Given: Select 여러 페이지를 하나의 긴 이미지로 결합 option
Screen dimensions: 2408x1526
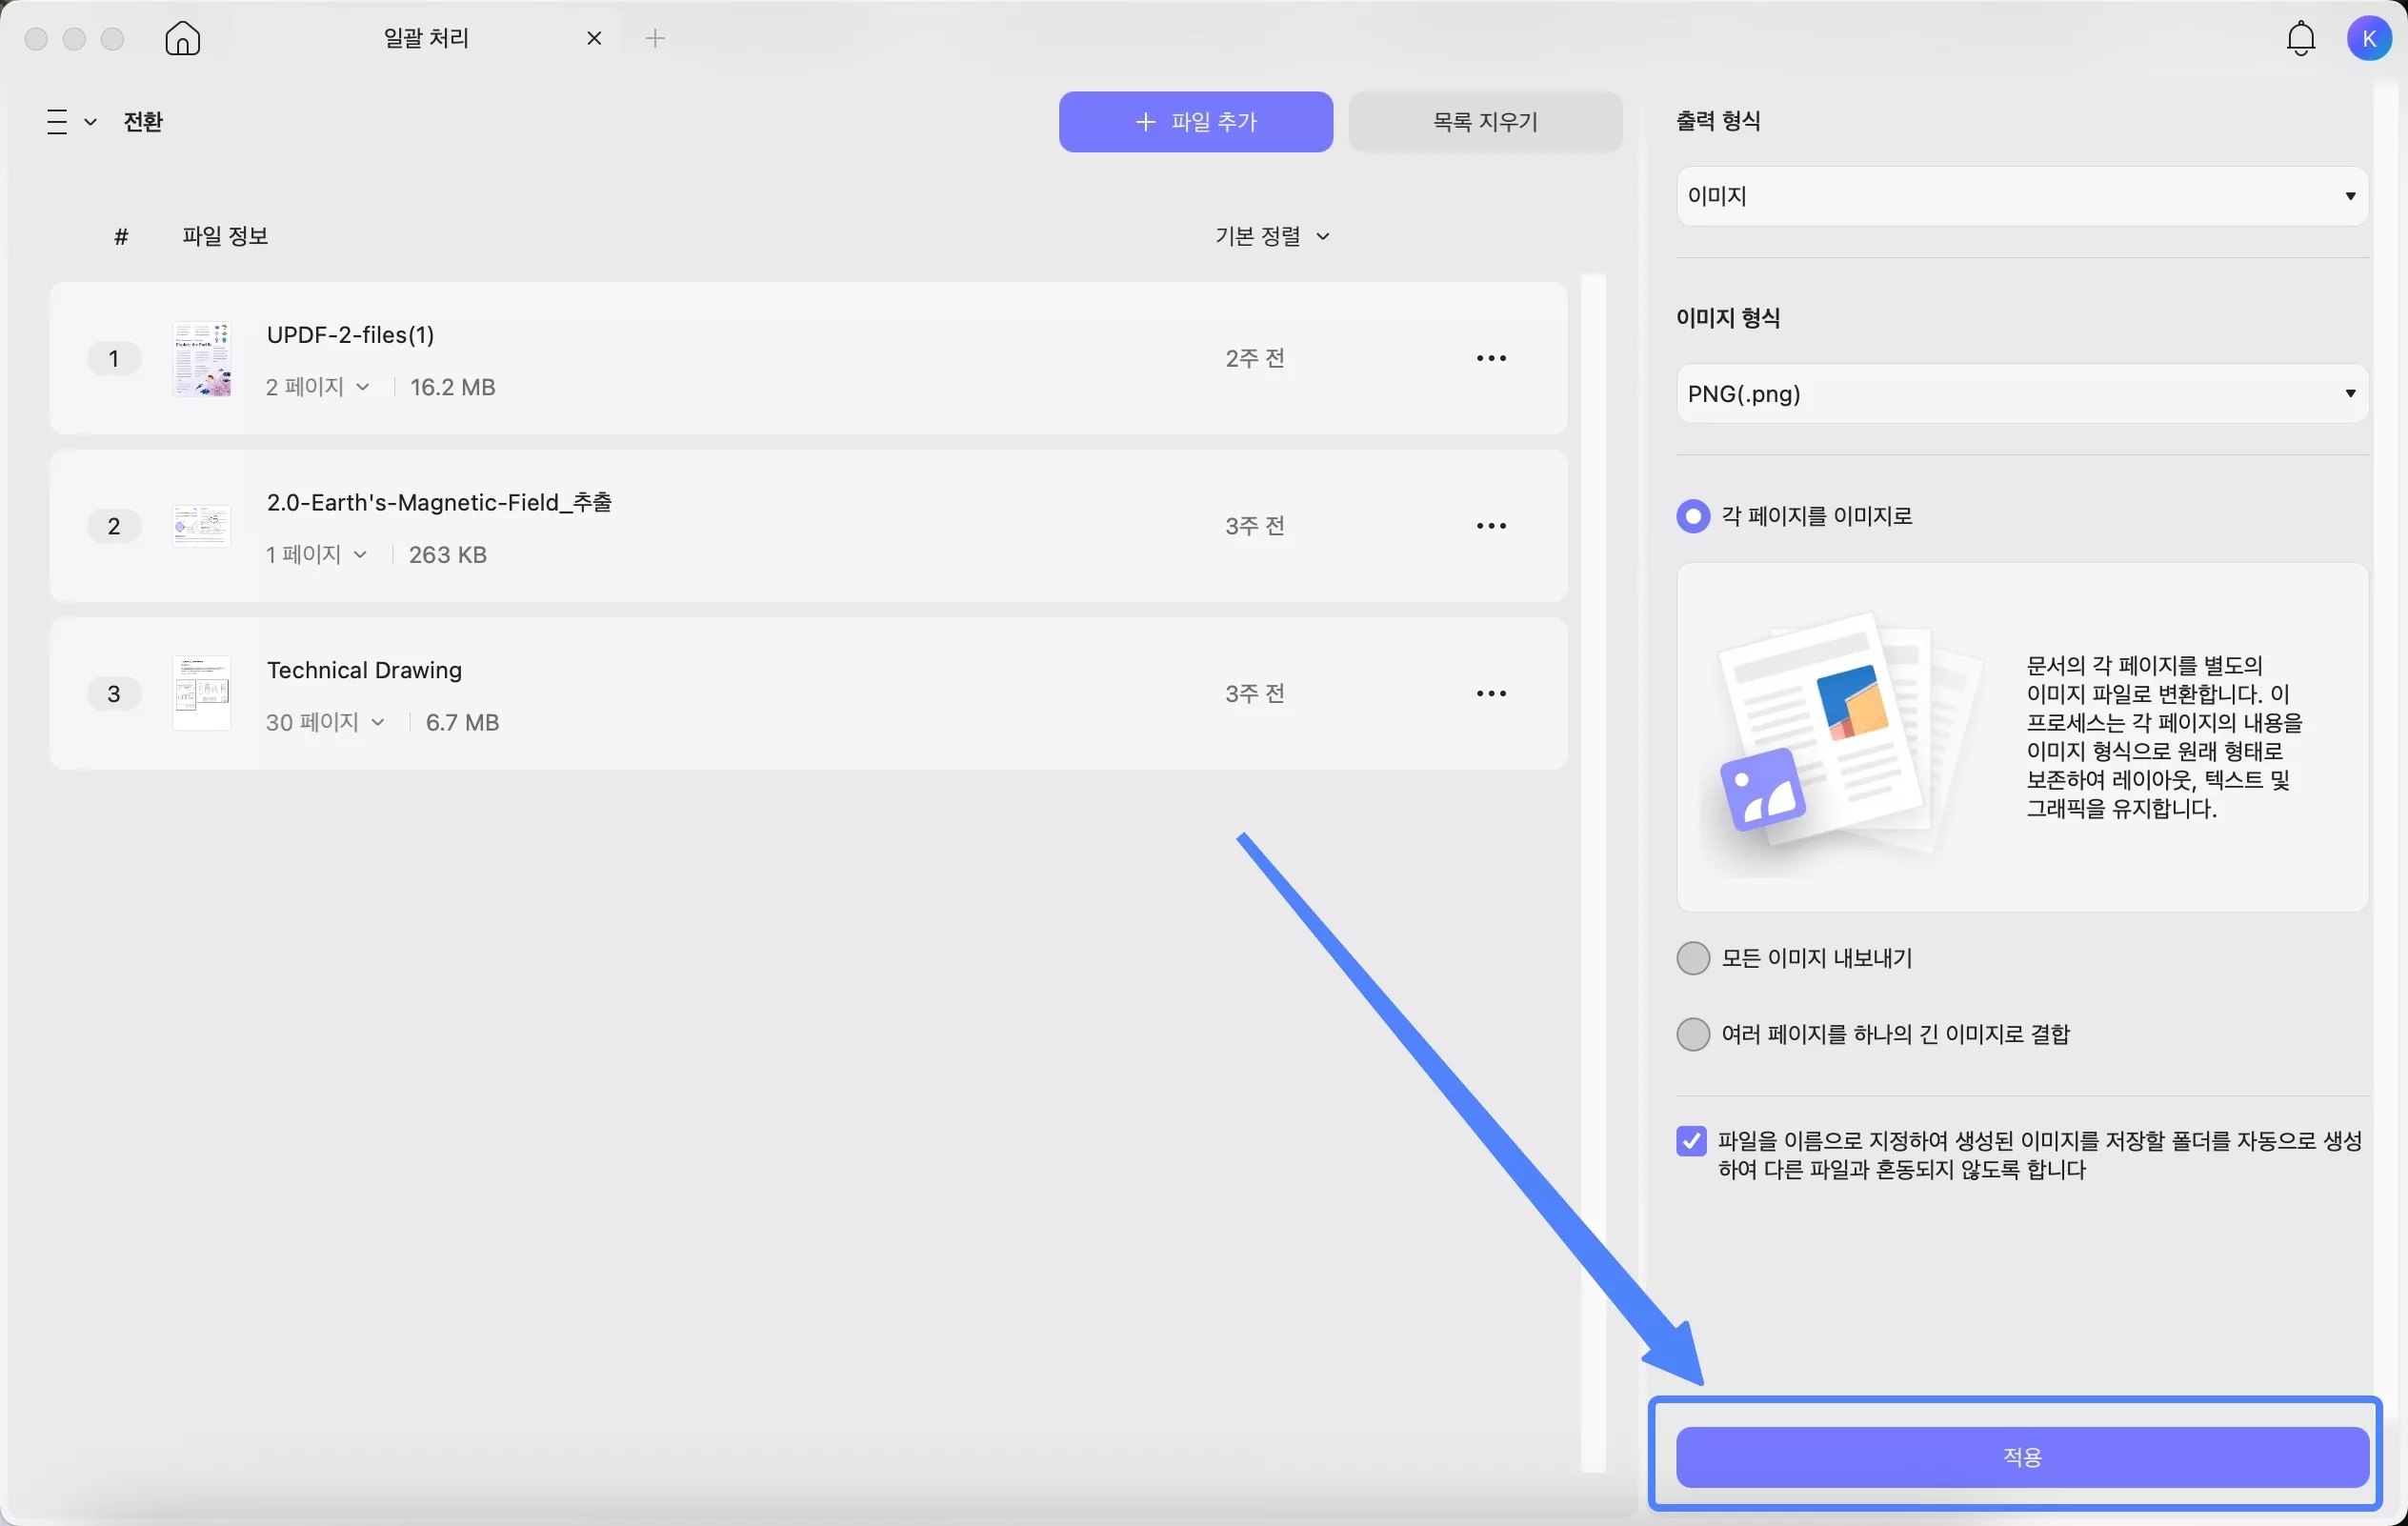Looking at the screenshot, I should tap(1692, 1034).
